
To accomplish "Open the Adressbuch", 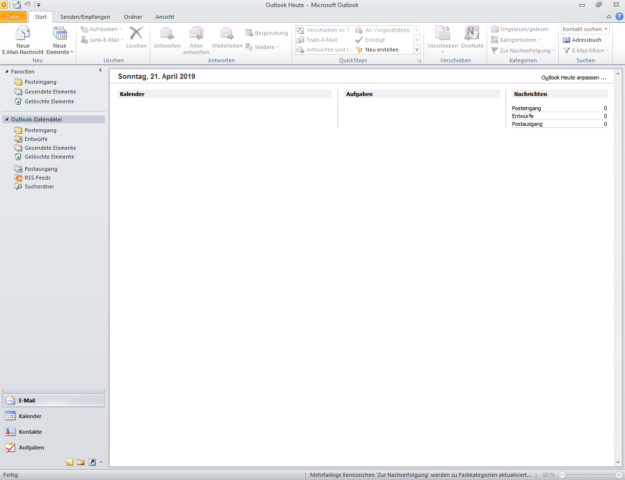I will [x=582, y=40].
